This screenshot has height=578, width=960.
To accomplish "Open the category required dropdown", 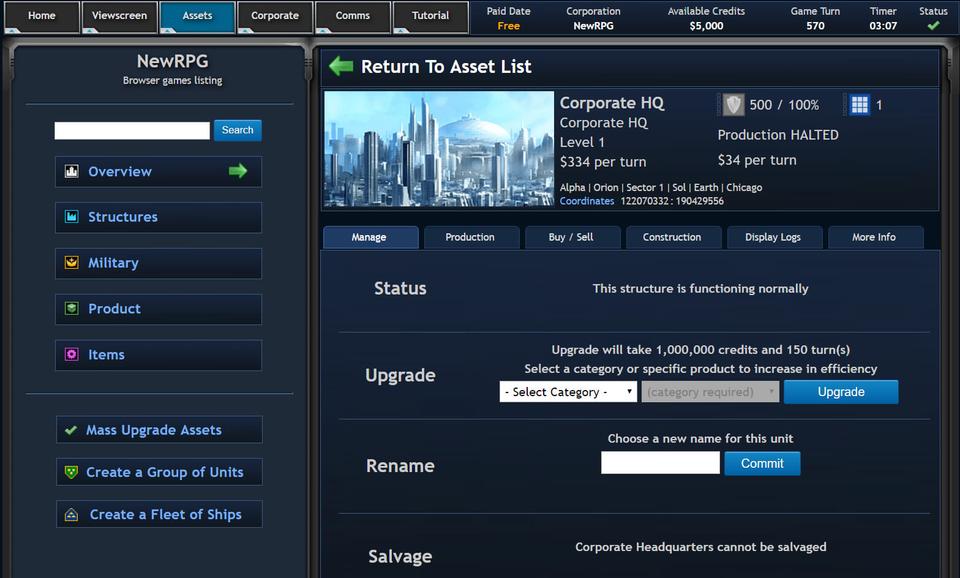I will pos(710,392).
